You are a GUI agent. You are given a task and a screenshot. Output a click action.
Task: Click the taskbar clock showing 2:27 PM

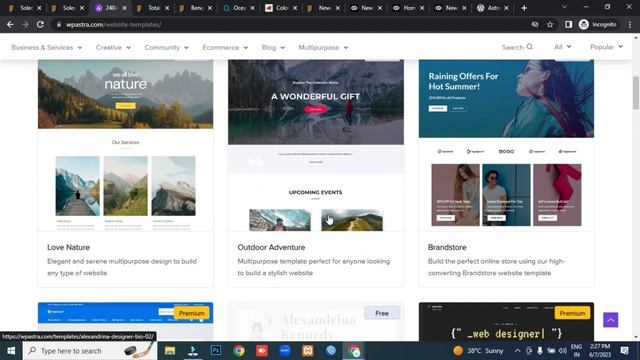pos(600,351)
